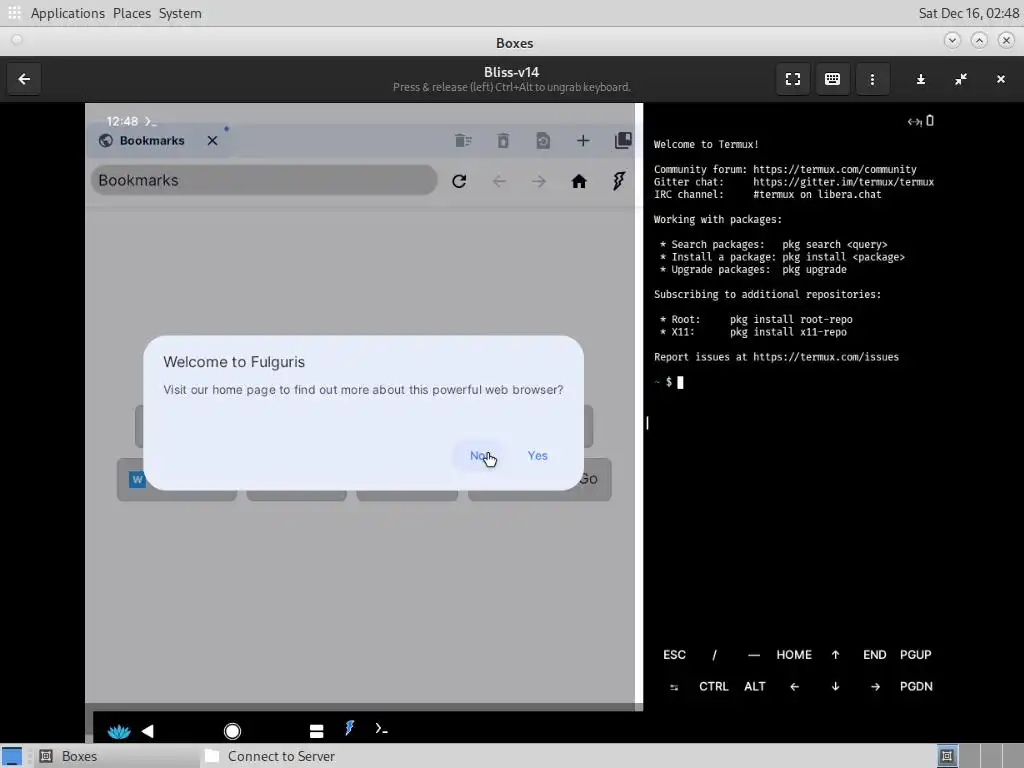Click the applications grid icon top-left
The image size is (1024, 768).
coord(14,13)
